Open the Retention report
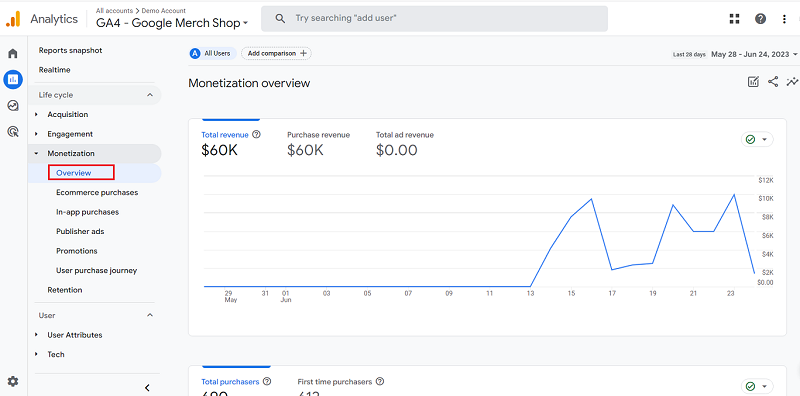The height and width of the screenshot is (396, 800). click(x=65, y=290)
